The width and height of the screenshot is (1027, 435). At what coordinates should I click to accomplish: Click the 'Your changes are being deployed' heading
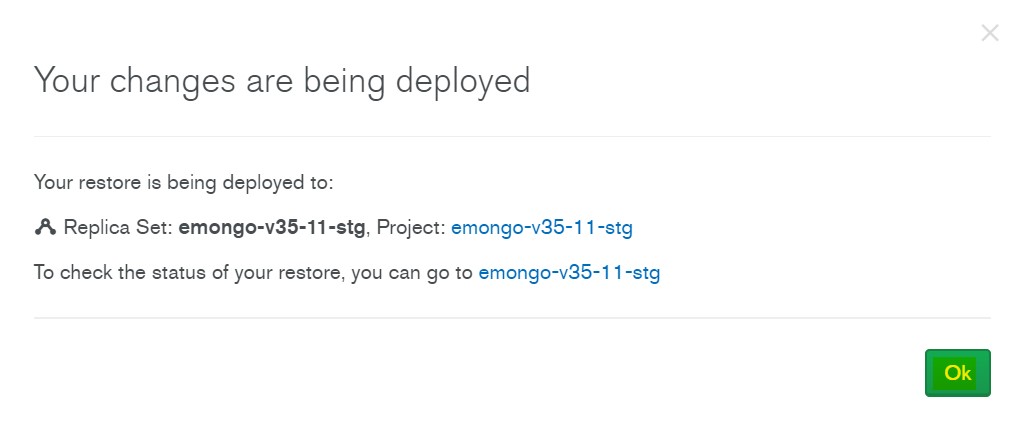click(x=282, y=80)
